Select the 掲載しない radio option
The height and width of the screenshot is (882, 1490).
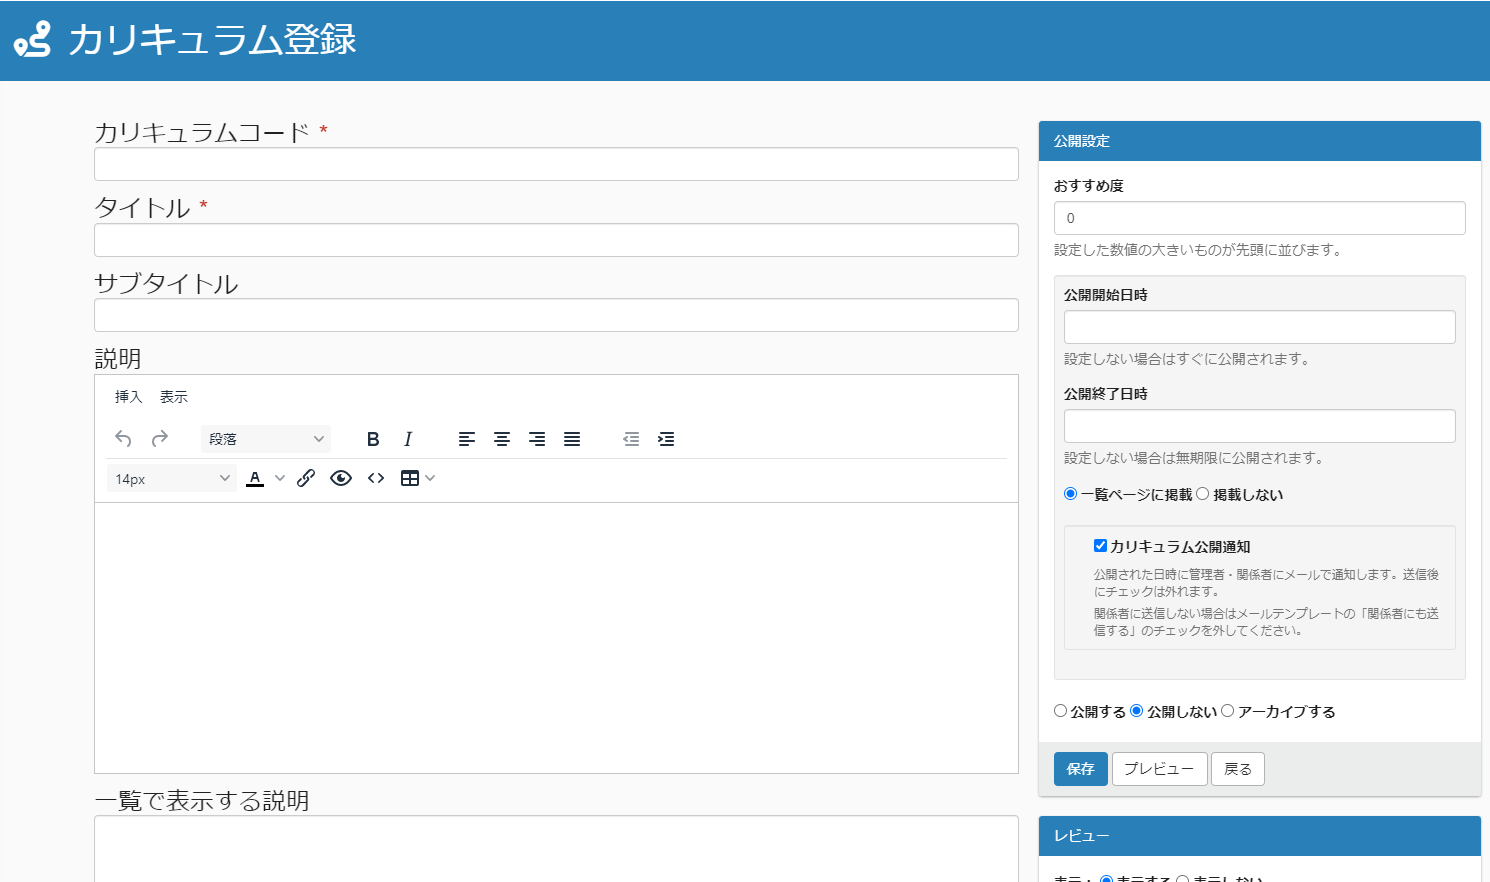point(1203,494)
